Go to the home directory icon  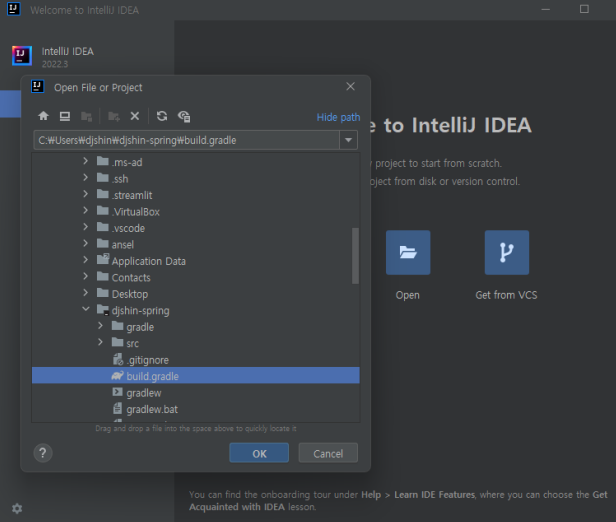[43, 116]
